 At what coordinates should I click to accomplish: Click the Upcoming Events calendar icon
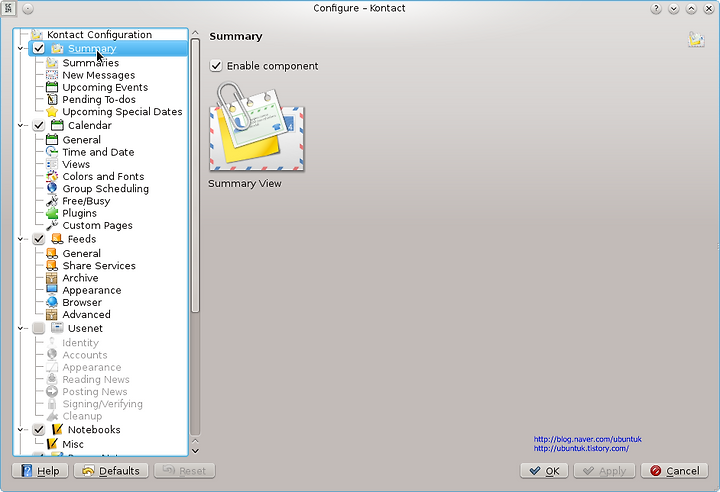tap(52, 87)
